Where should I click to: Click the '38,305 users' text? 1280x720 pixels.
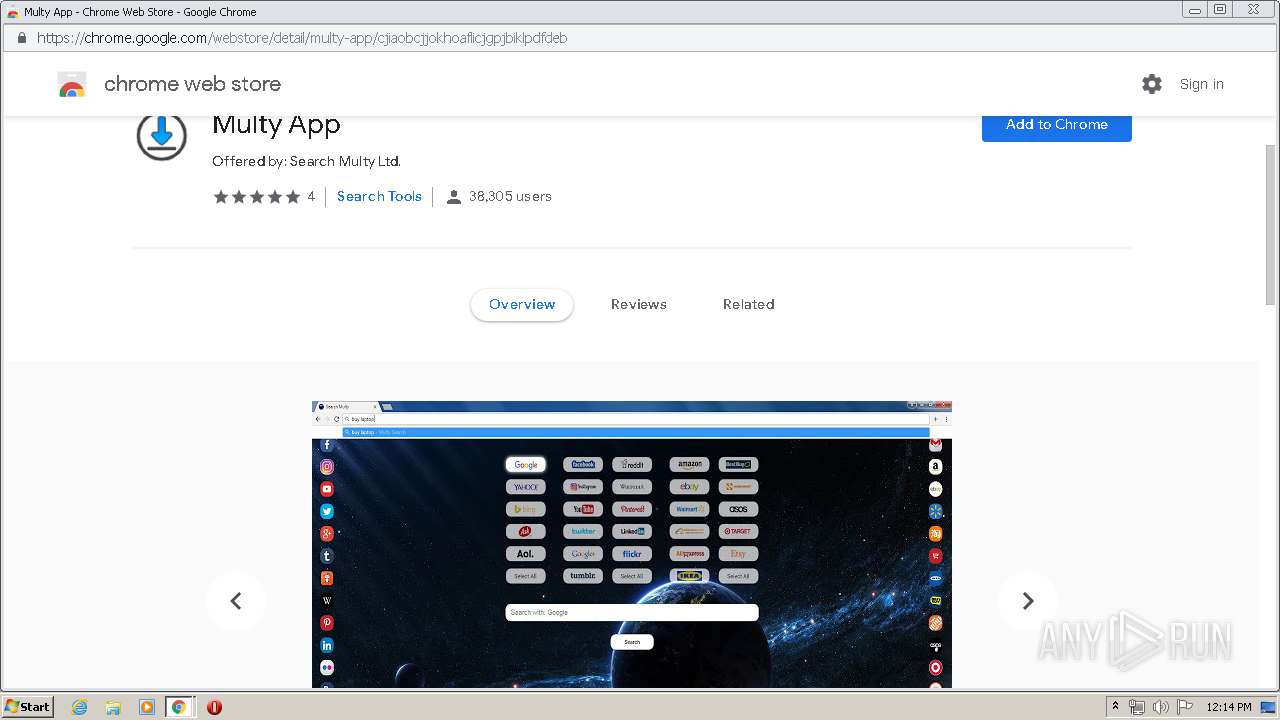click(510, 197)
